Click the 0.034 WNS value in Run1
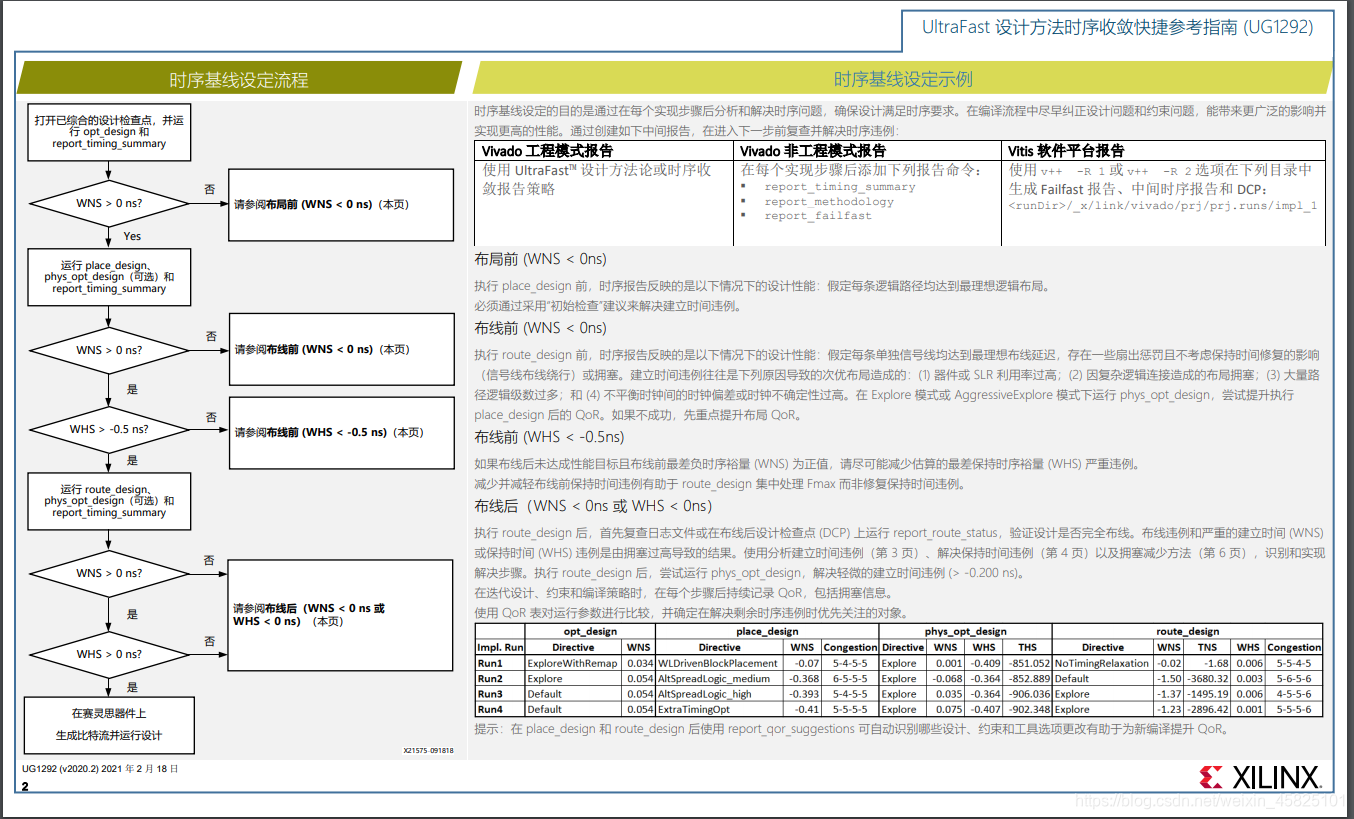This screenshot has height=819, width=1354. pos(638,662)
